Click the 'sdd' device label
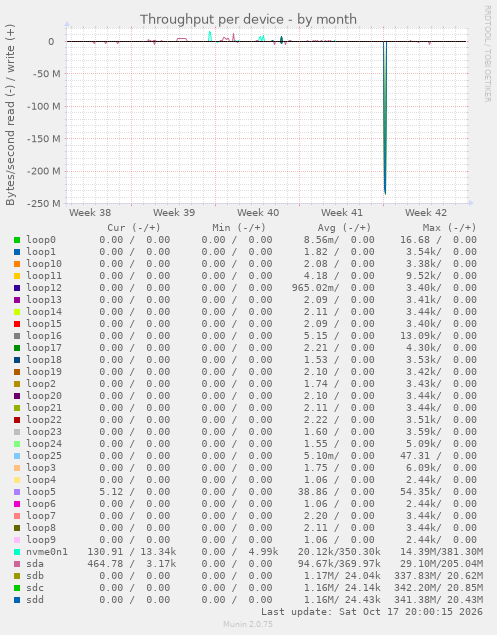Viewport: 497px width, 635px height. pos(35,600)
